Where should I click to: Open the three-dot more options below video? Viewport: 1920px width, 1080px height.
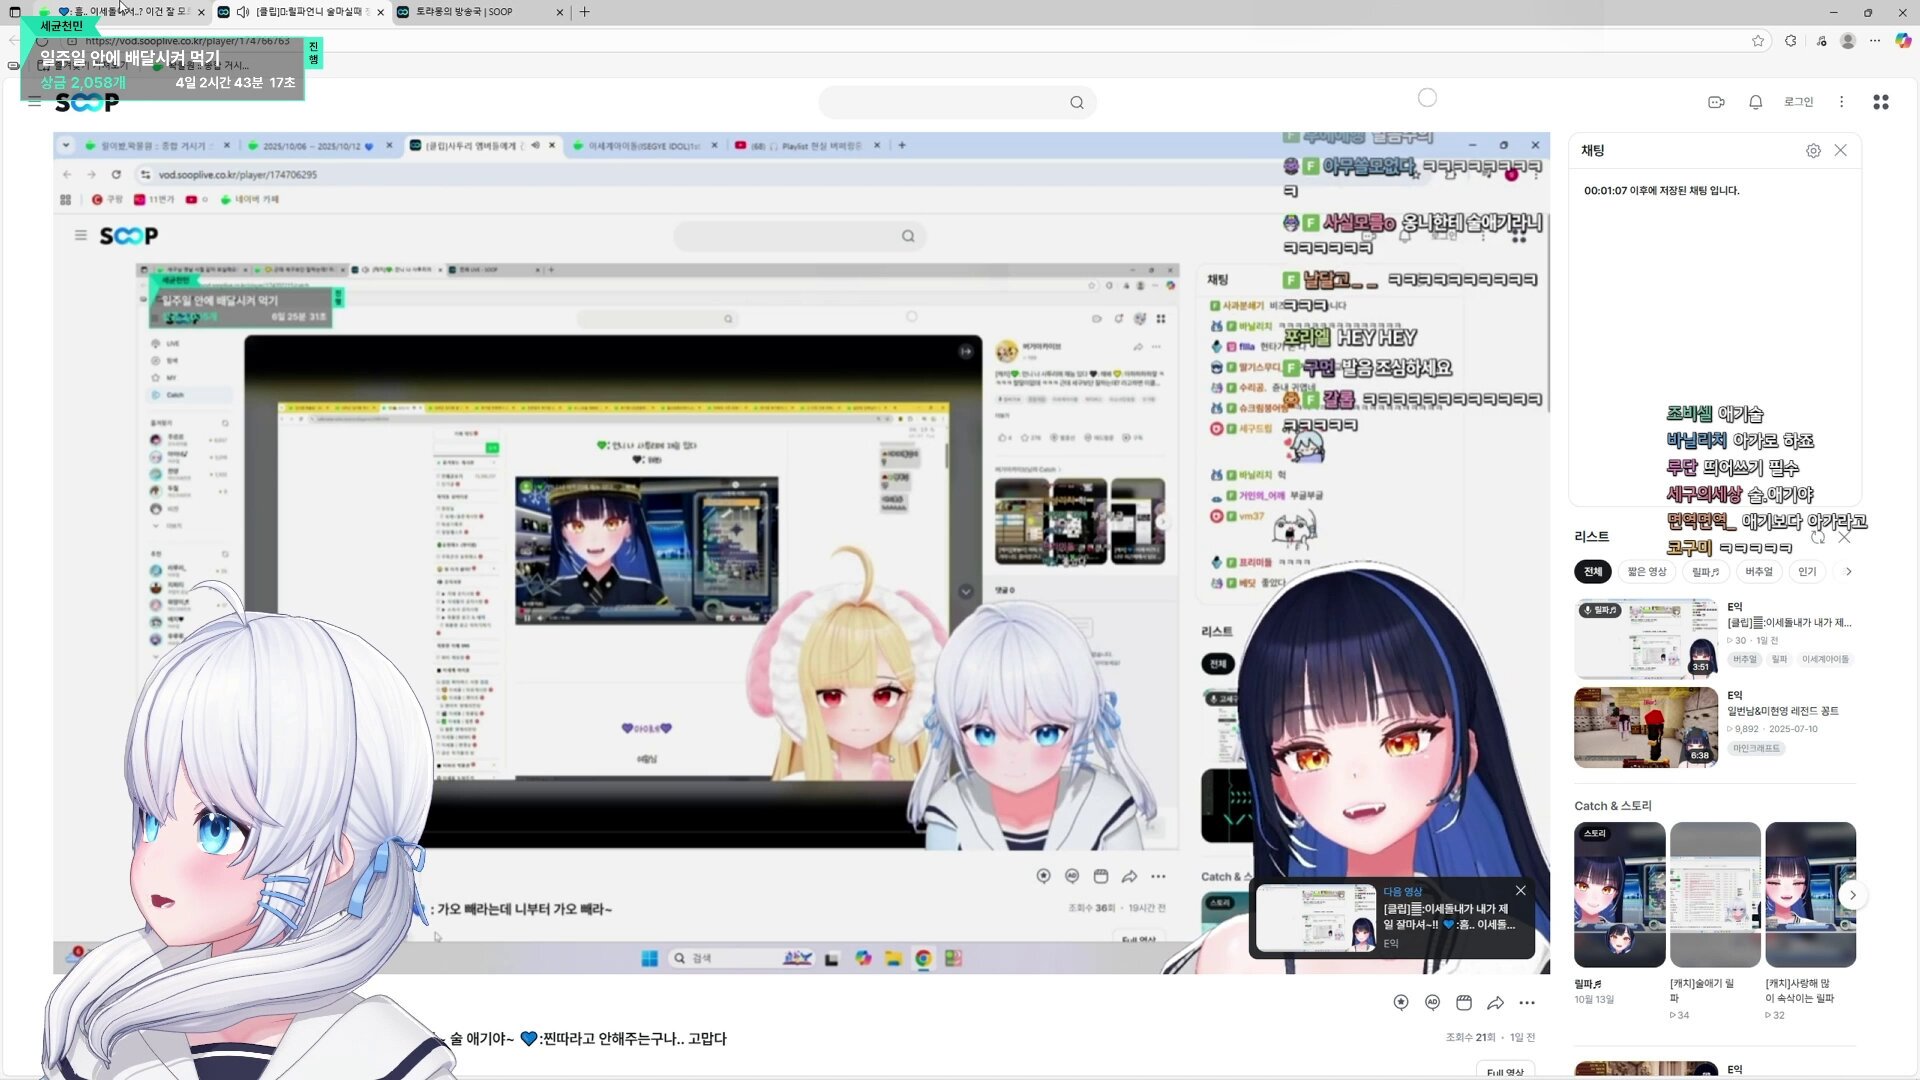tap(1527, 1003)
